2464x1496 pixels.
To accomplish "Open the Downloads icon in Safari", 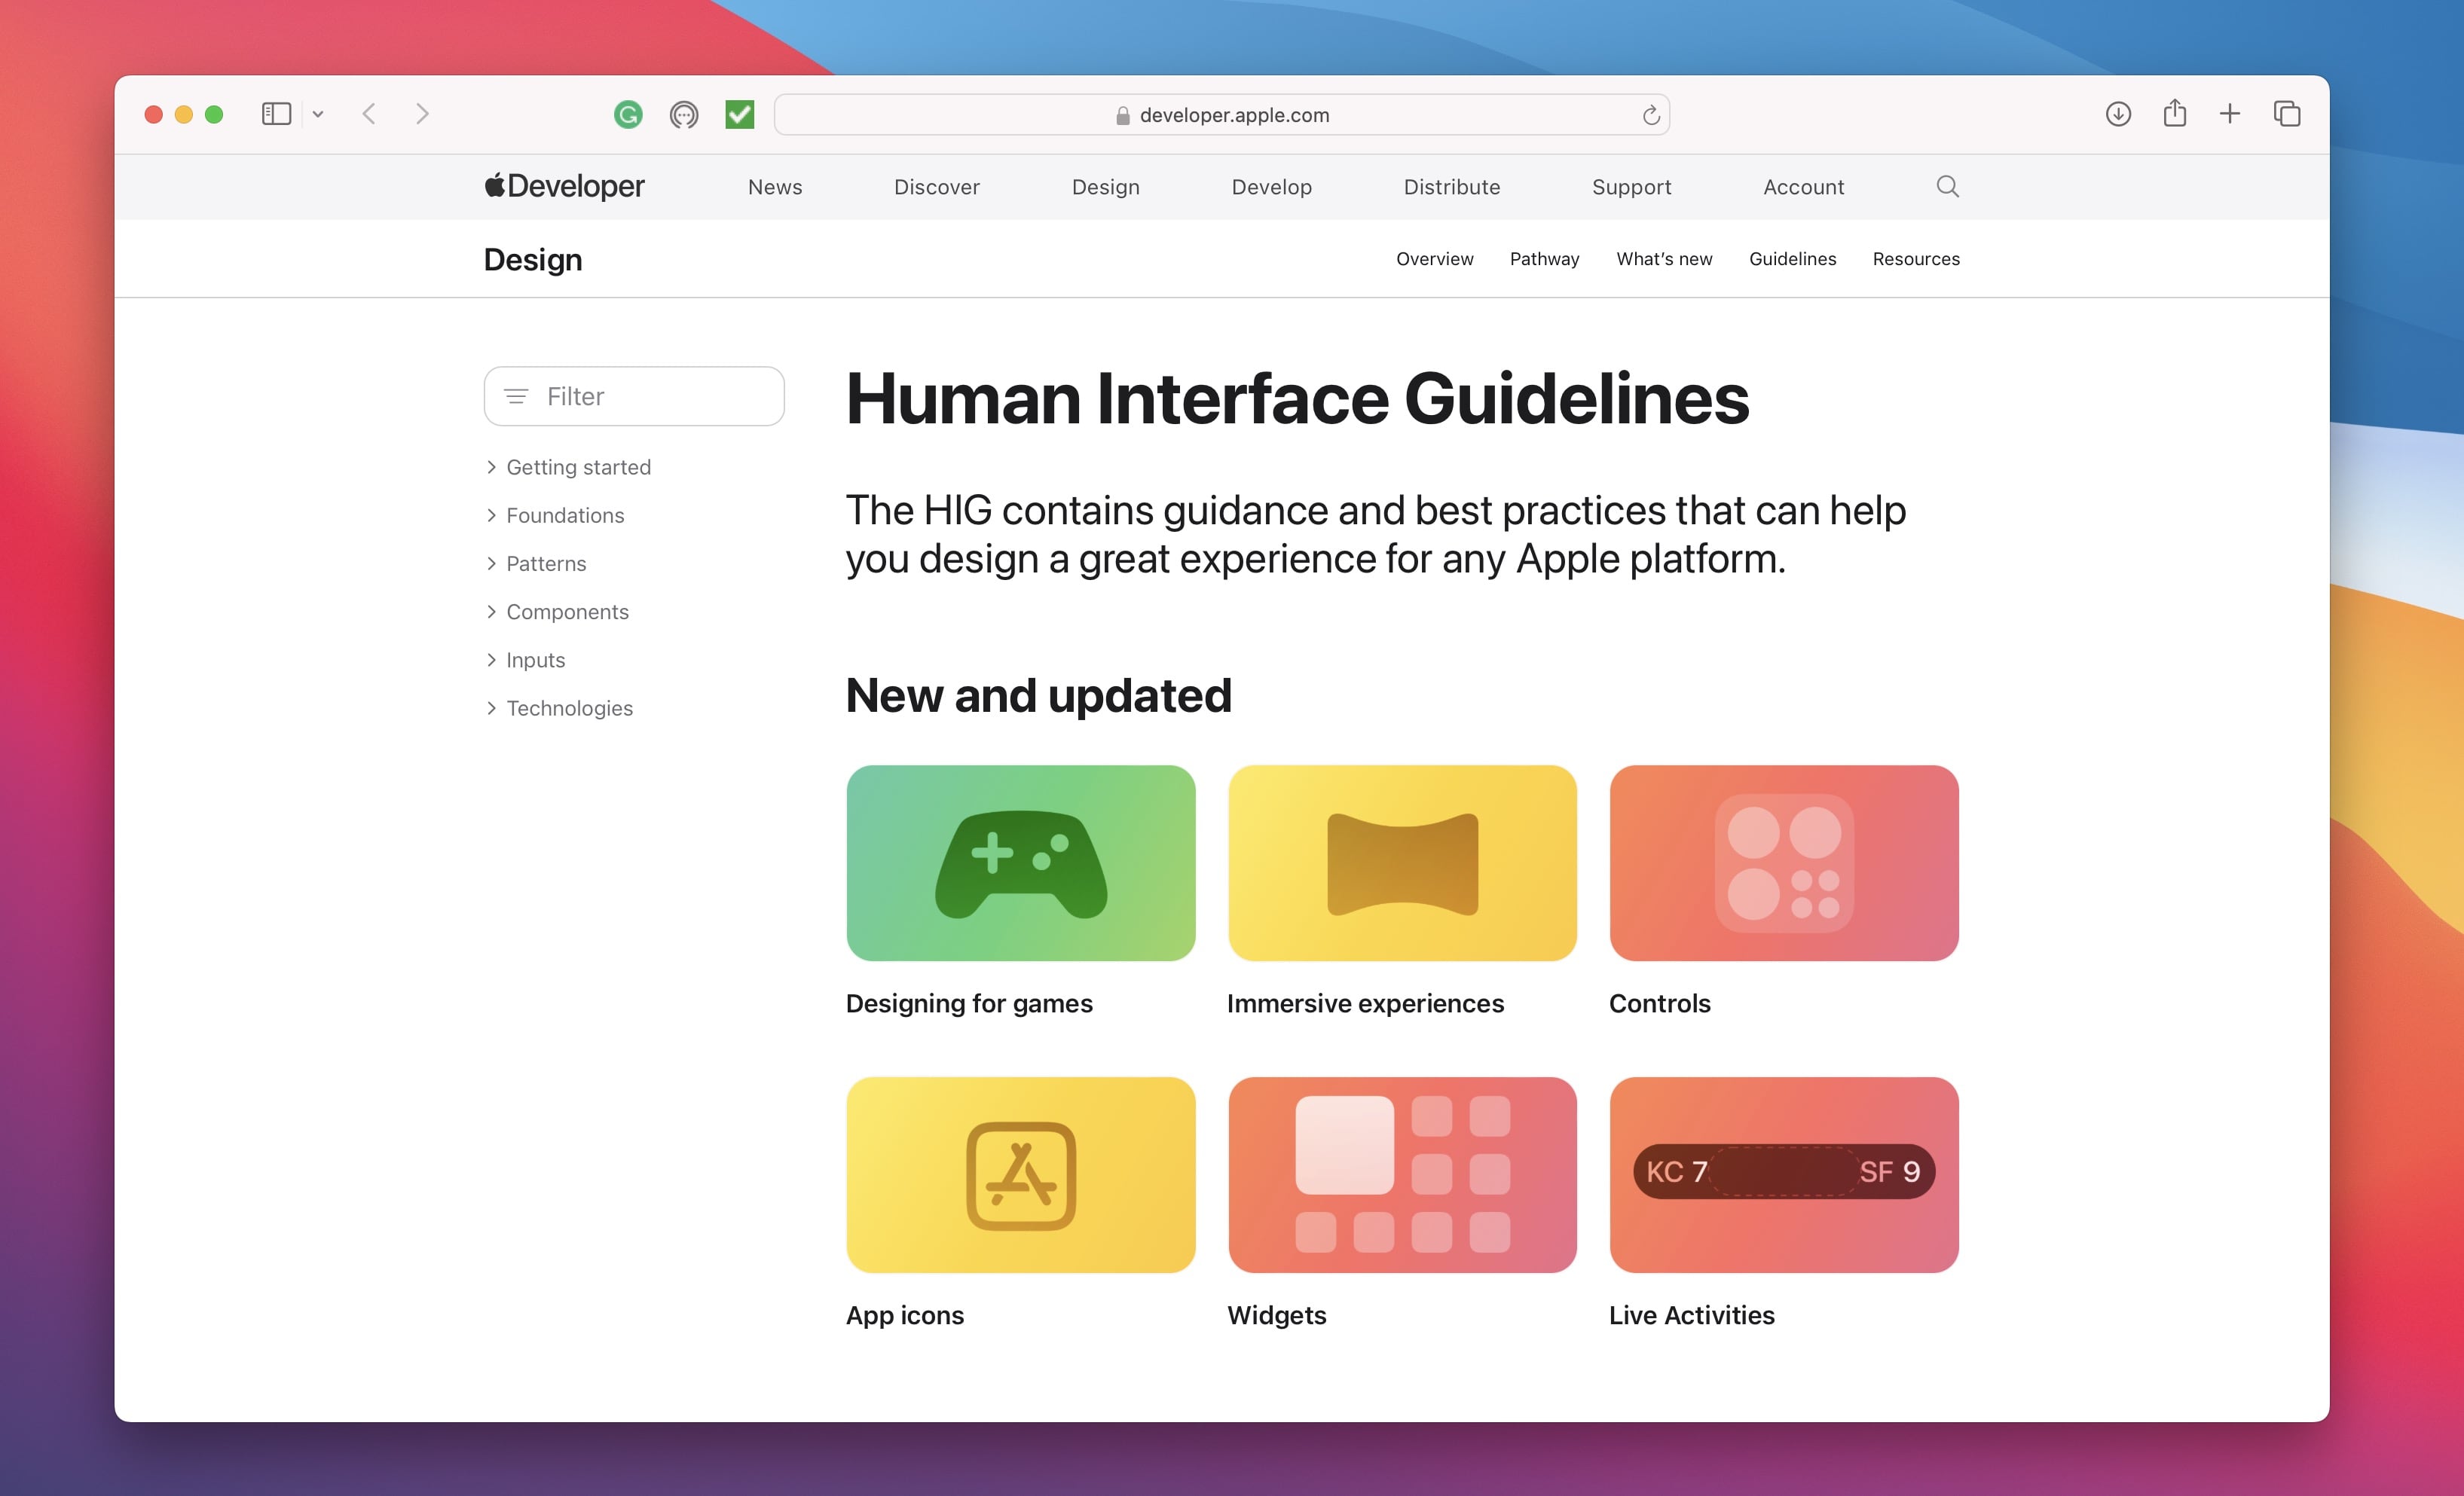I will [2117, 114].
